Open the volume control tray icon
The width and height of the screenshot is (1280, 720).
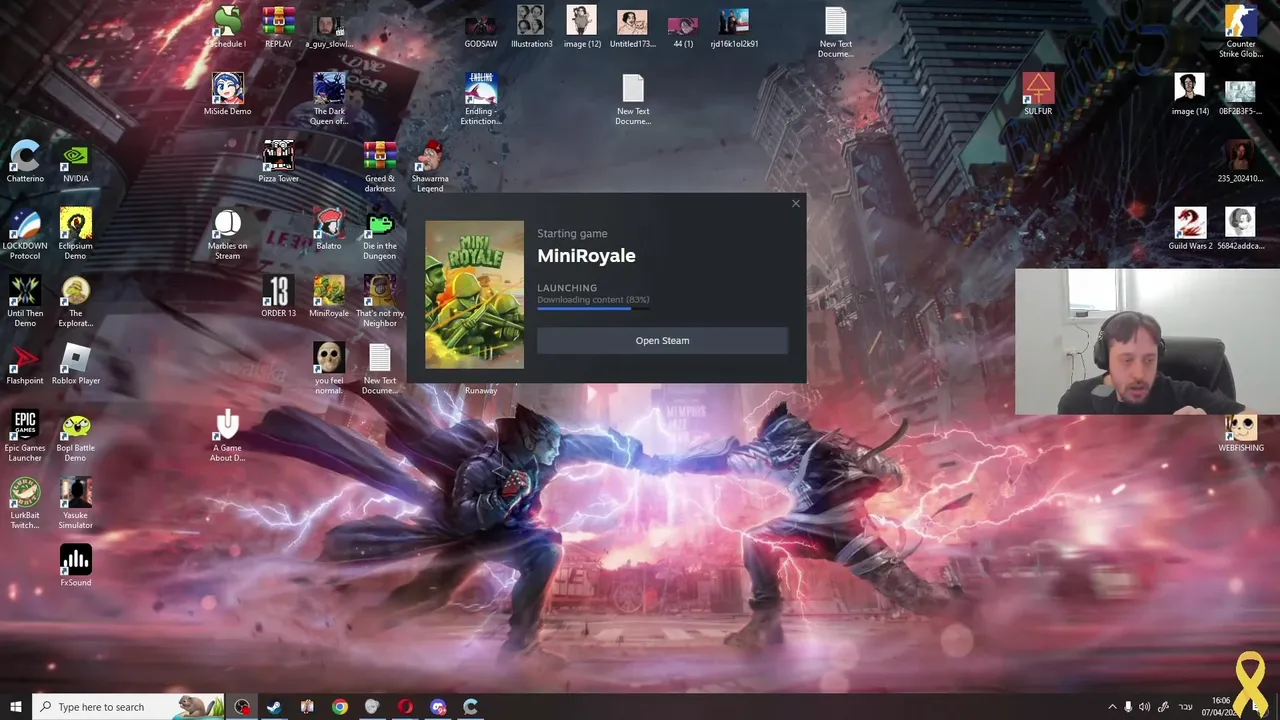[1144, 707]
